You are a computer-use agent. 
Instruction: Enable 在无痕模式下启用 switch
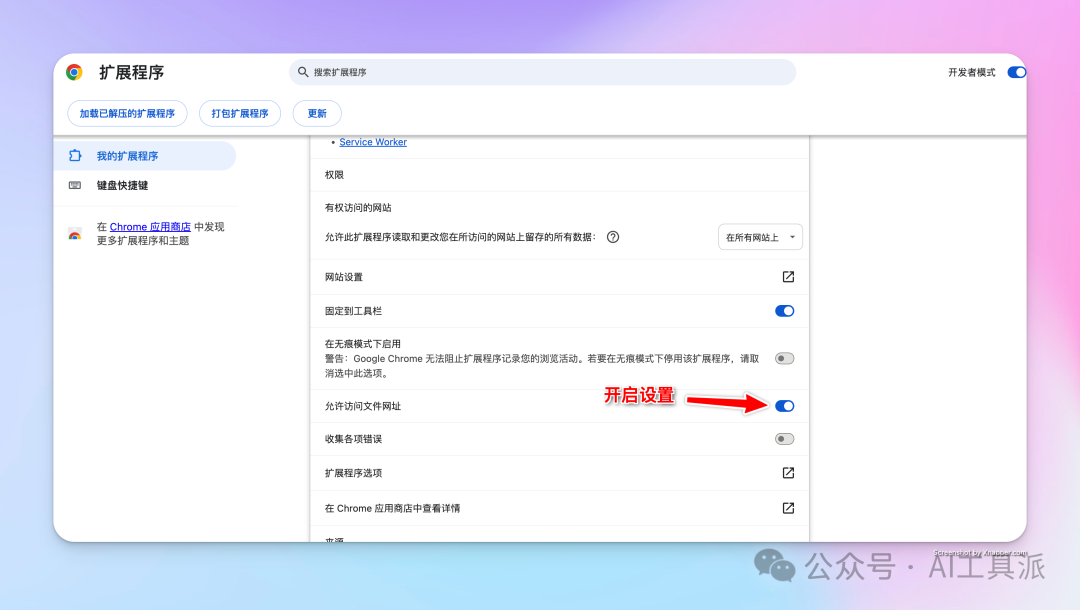point(785,358)
